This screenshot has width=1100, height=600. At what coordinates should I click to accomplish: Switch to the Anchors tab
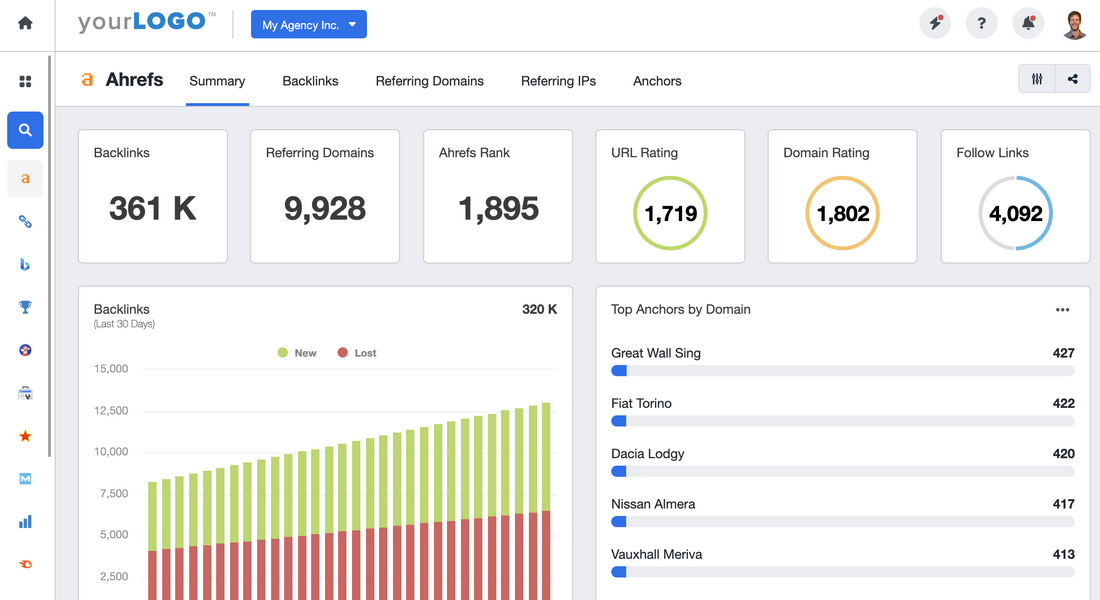click(x=657, y=81)
